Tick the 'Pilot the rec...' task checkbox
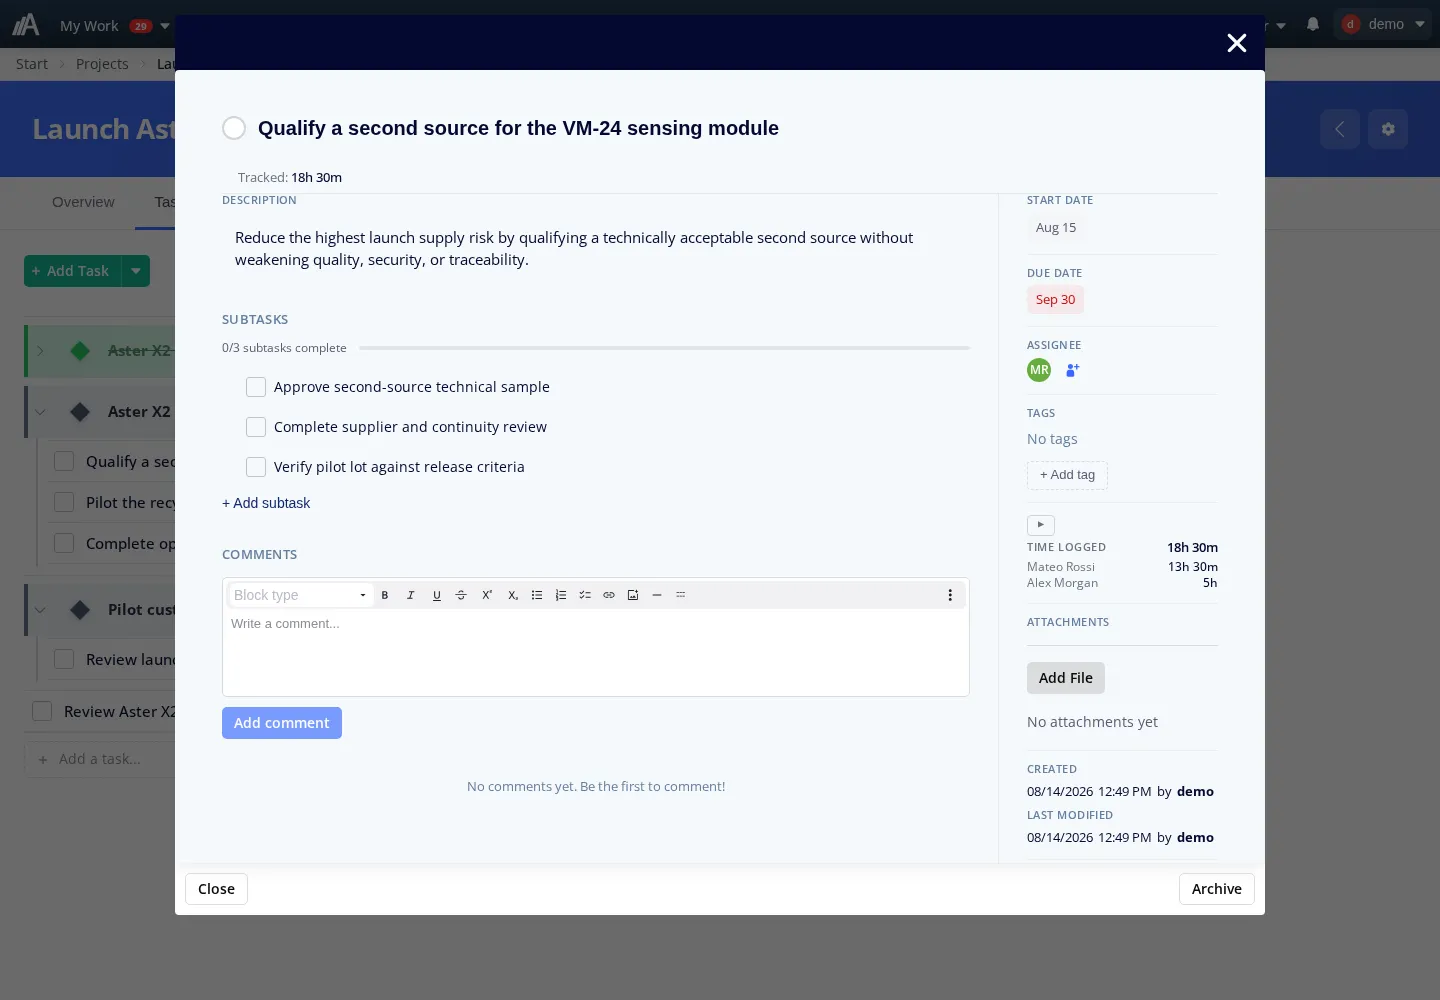This screenshot has width=1440, height=1000. (x=64, y=502)
